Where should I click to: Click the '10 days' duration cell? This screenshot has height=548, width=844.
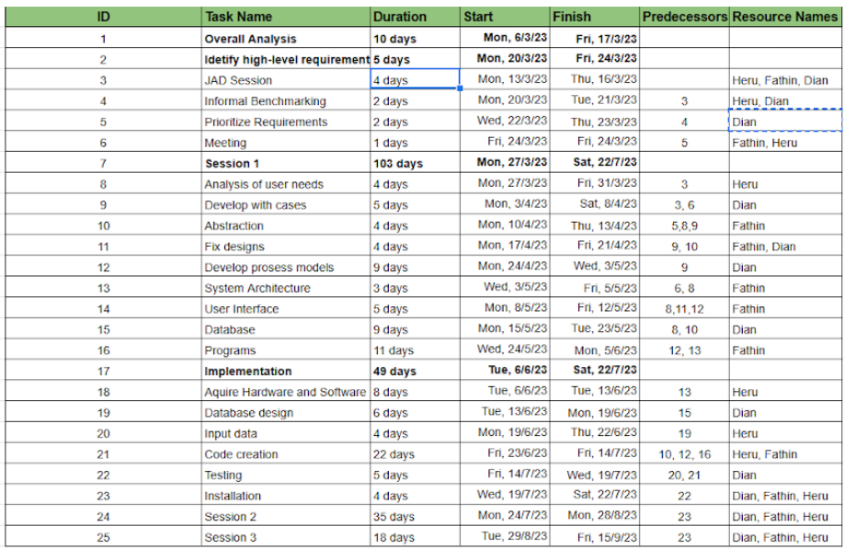[415, 38]
